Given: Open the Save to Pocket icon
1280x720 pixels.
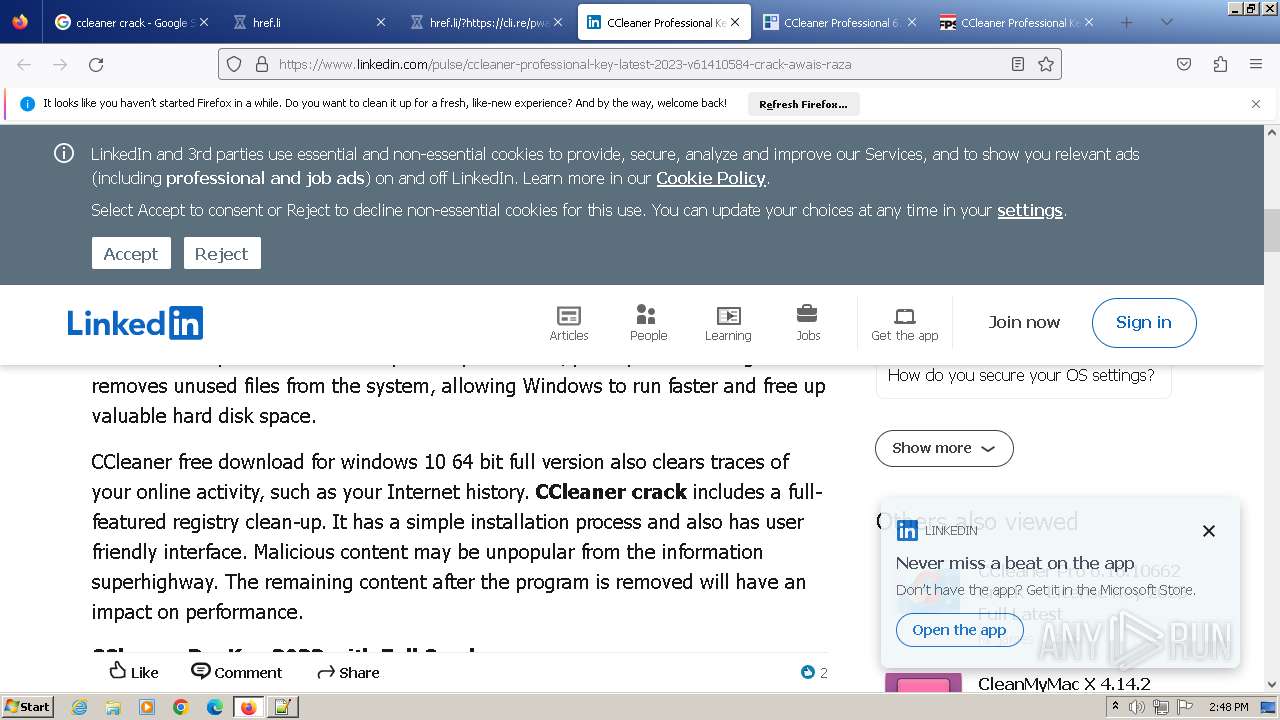Looking at the screenshot, I should click(x=1184, y=64).
